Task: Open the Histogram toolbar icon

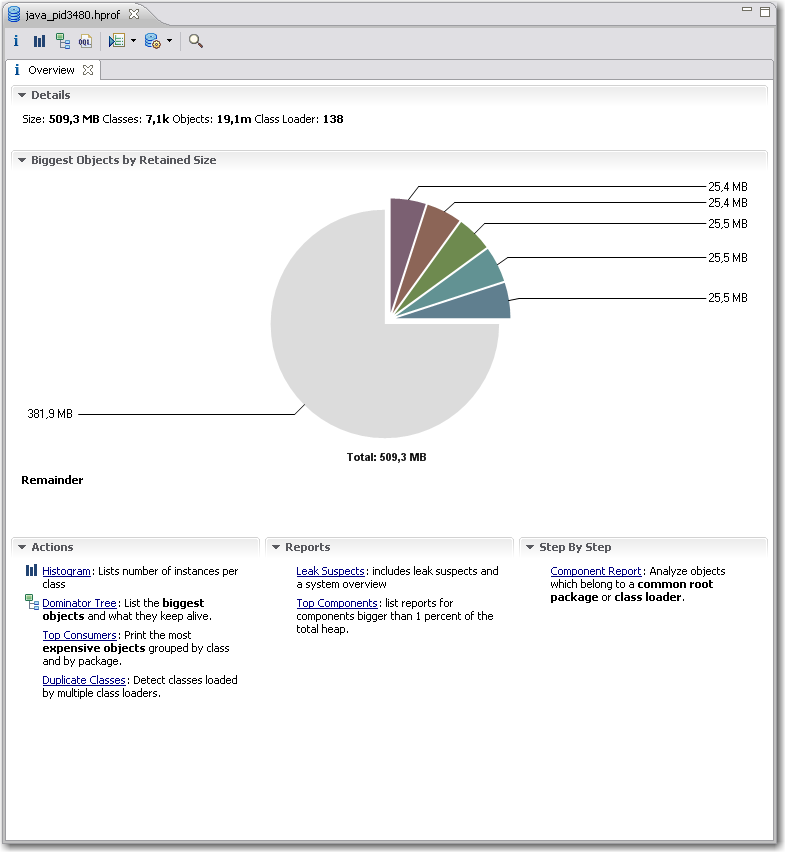Action: (39, 41)
